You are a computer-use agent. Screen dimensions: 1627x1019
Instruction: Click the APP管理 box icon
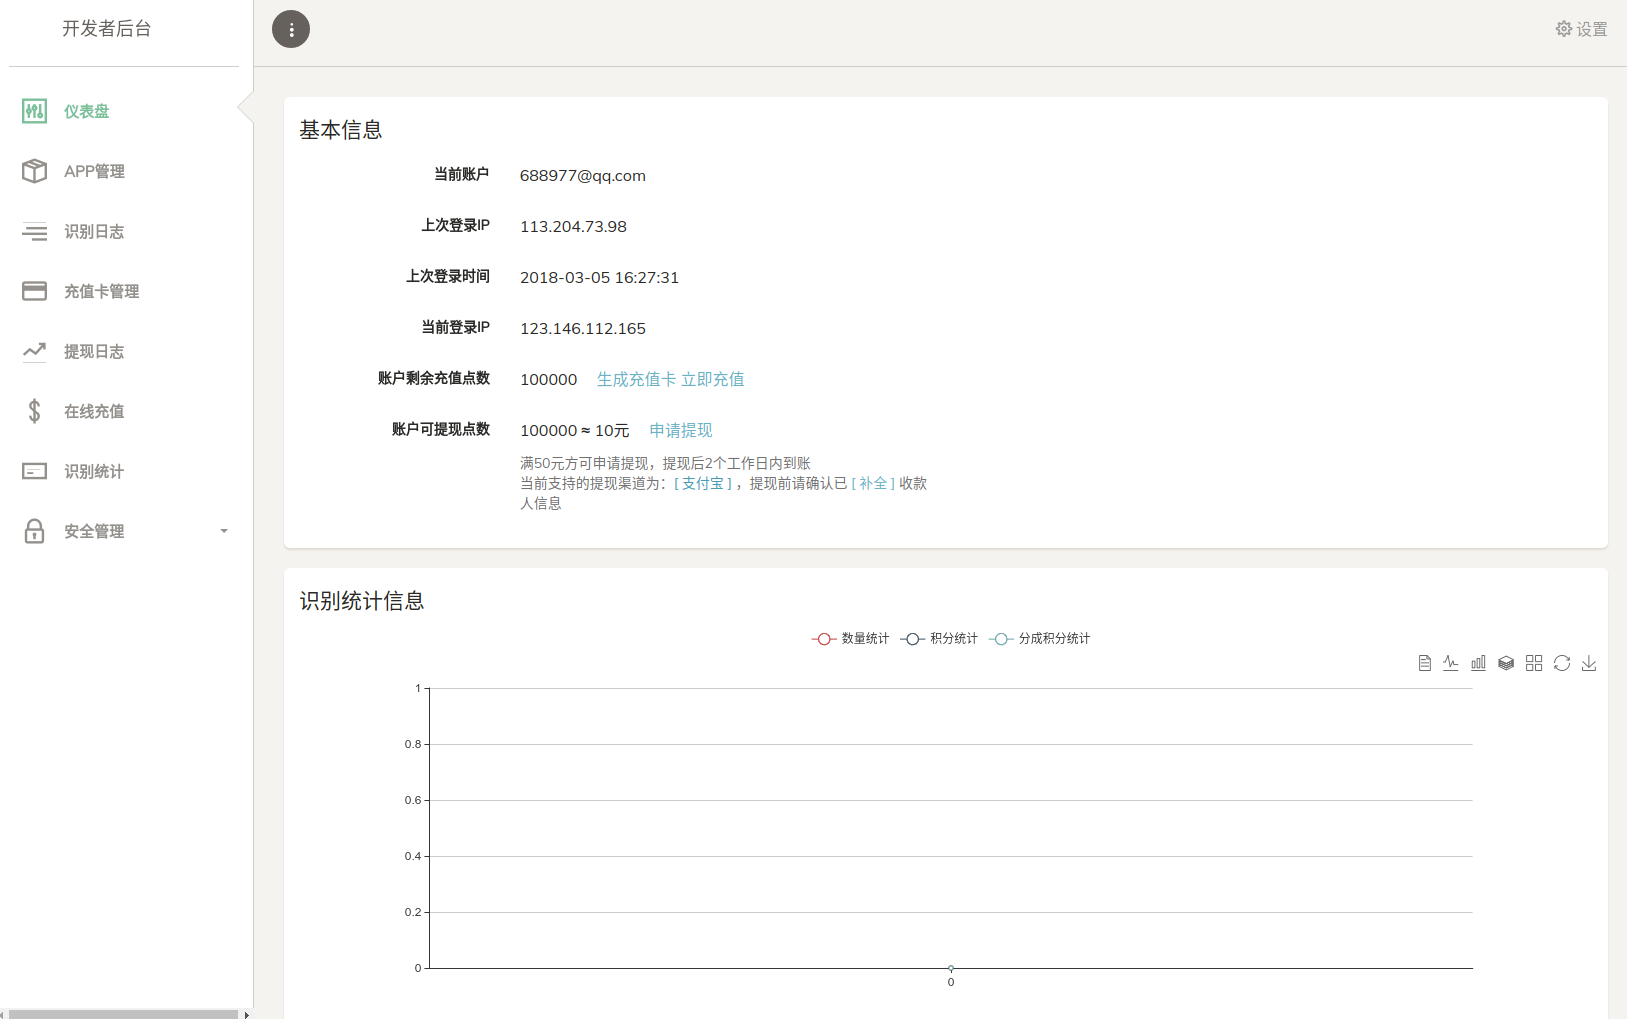tap(34, 171)
